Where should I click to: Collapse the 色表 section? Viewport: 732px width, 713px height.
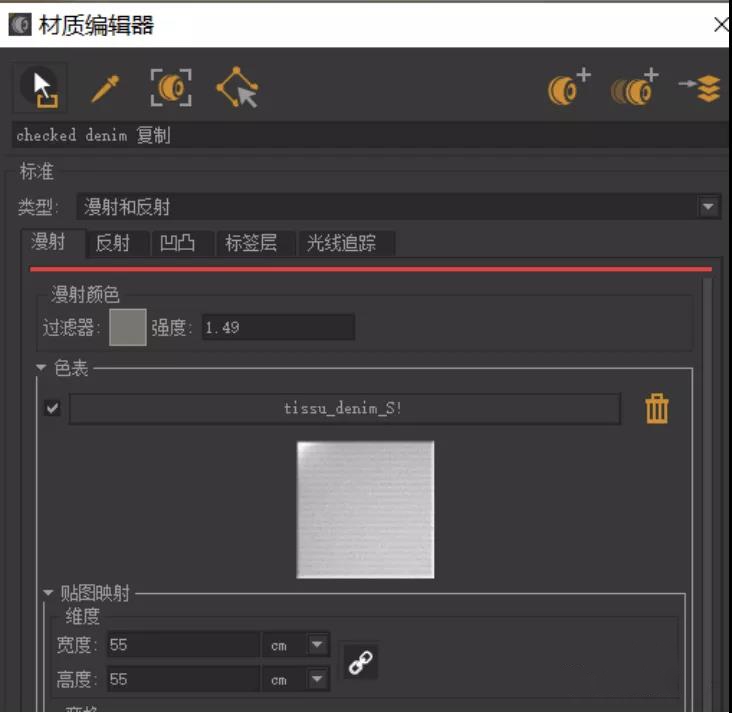click(x=41, y=367)
